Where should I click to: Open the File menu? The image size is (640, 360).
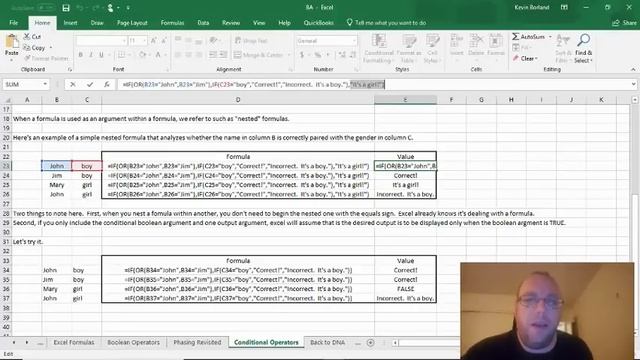[13, 23]
